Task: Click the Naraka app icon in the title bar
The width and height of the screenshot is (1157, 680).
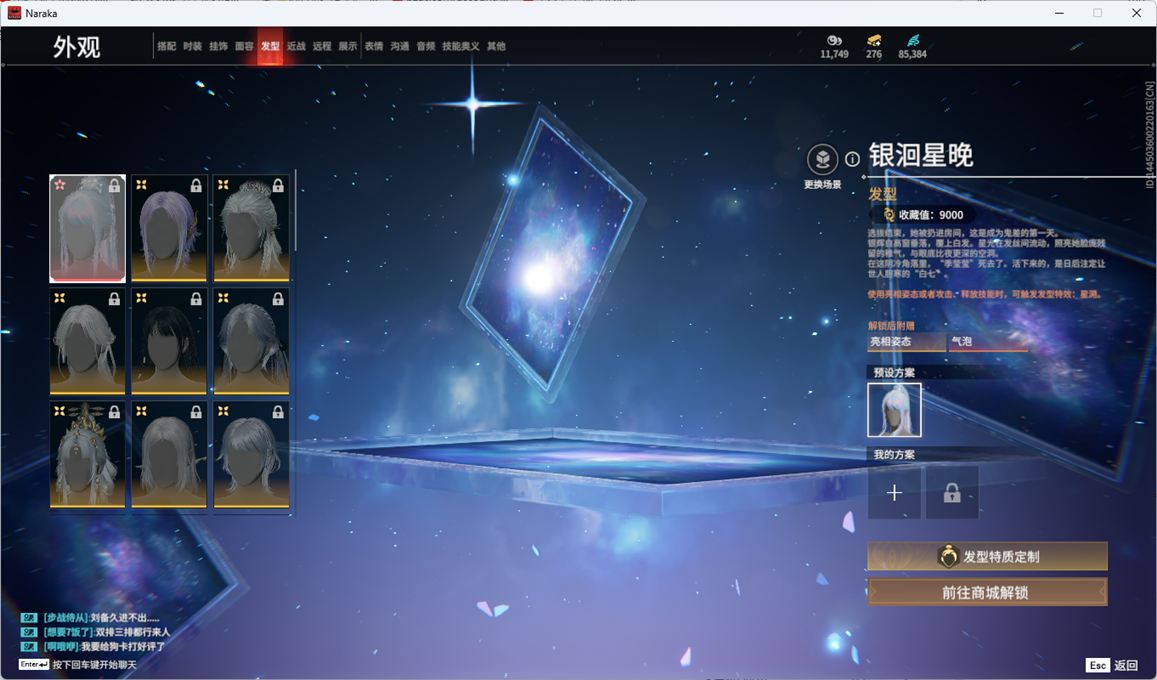Action: point(14,13)
